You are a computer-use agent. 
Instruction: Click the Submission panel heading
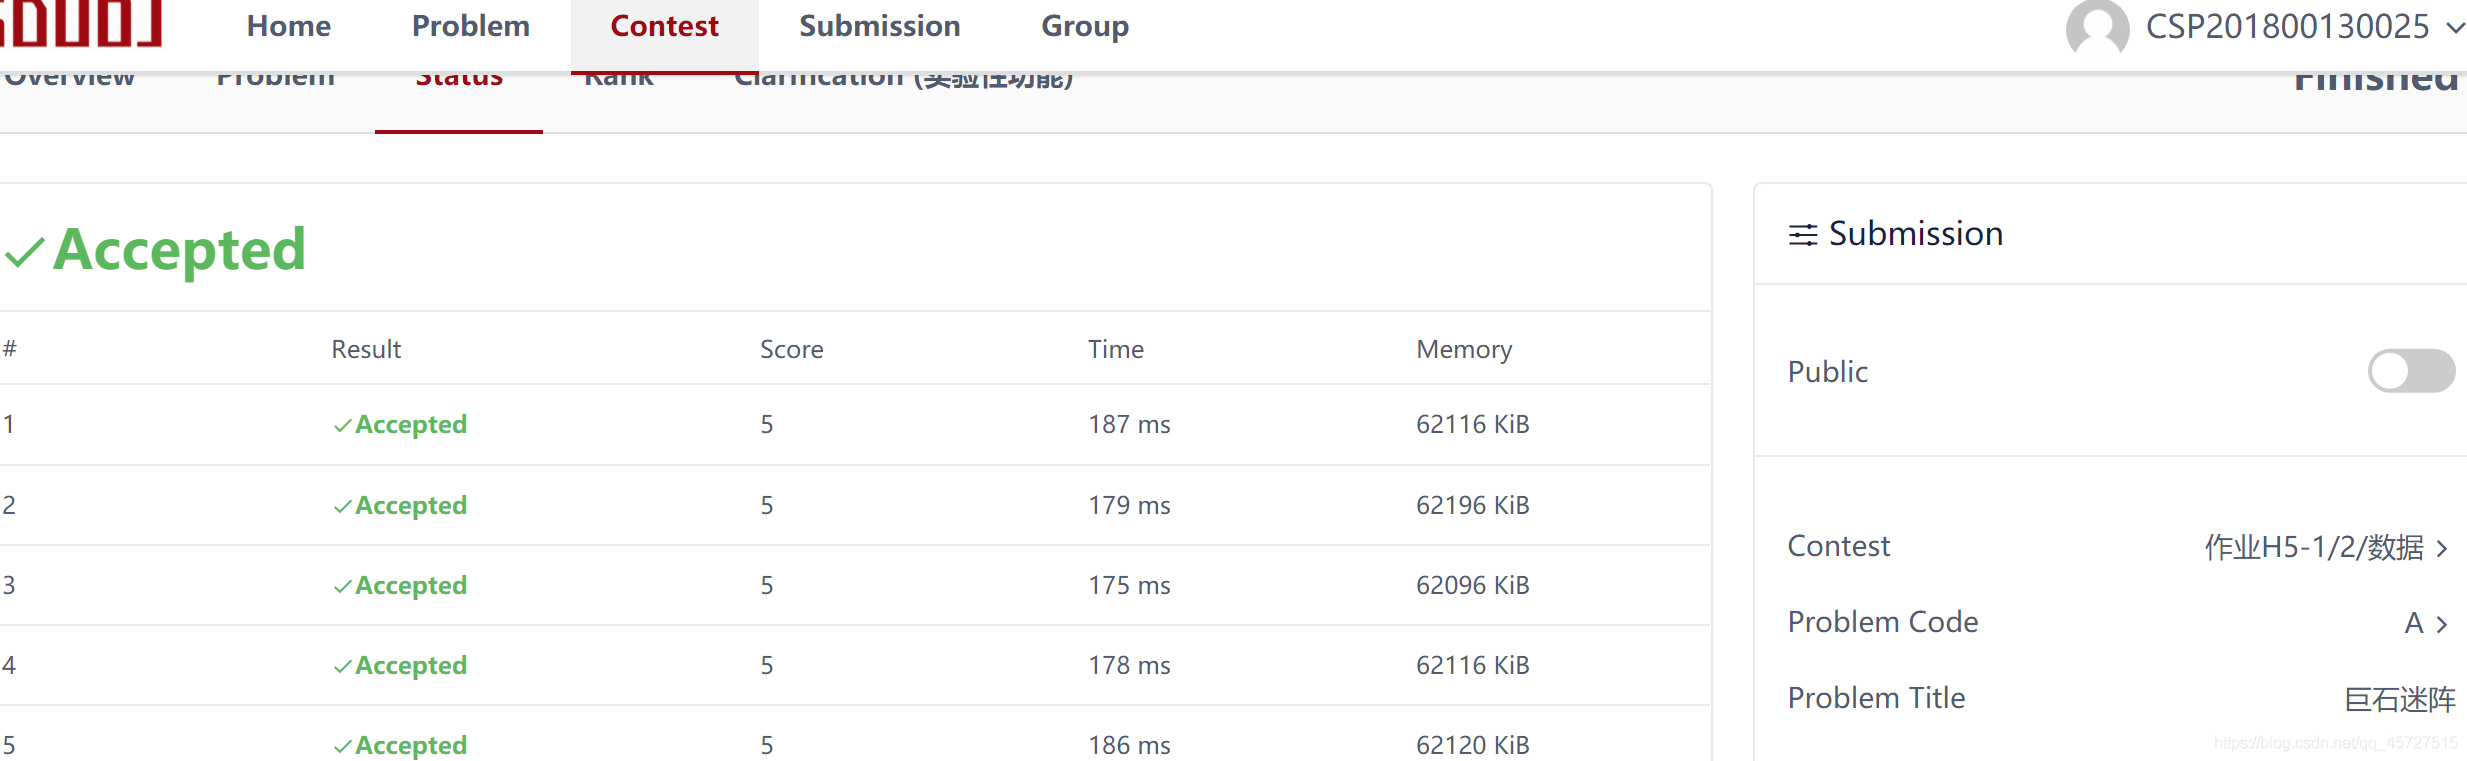point(1915,234)
